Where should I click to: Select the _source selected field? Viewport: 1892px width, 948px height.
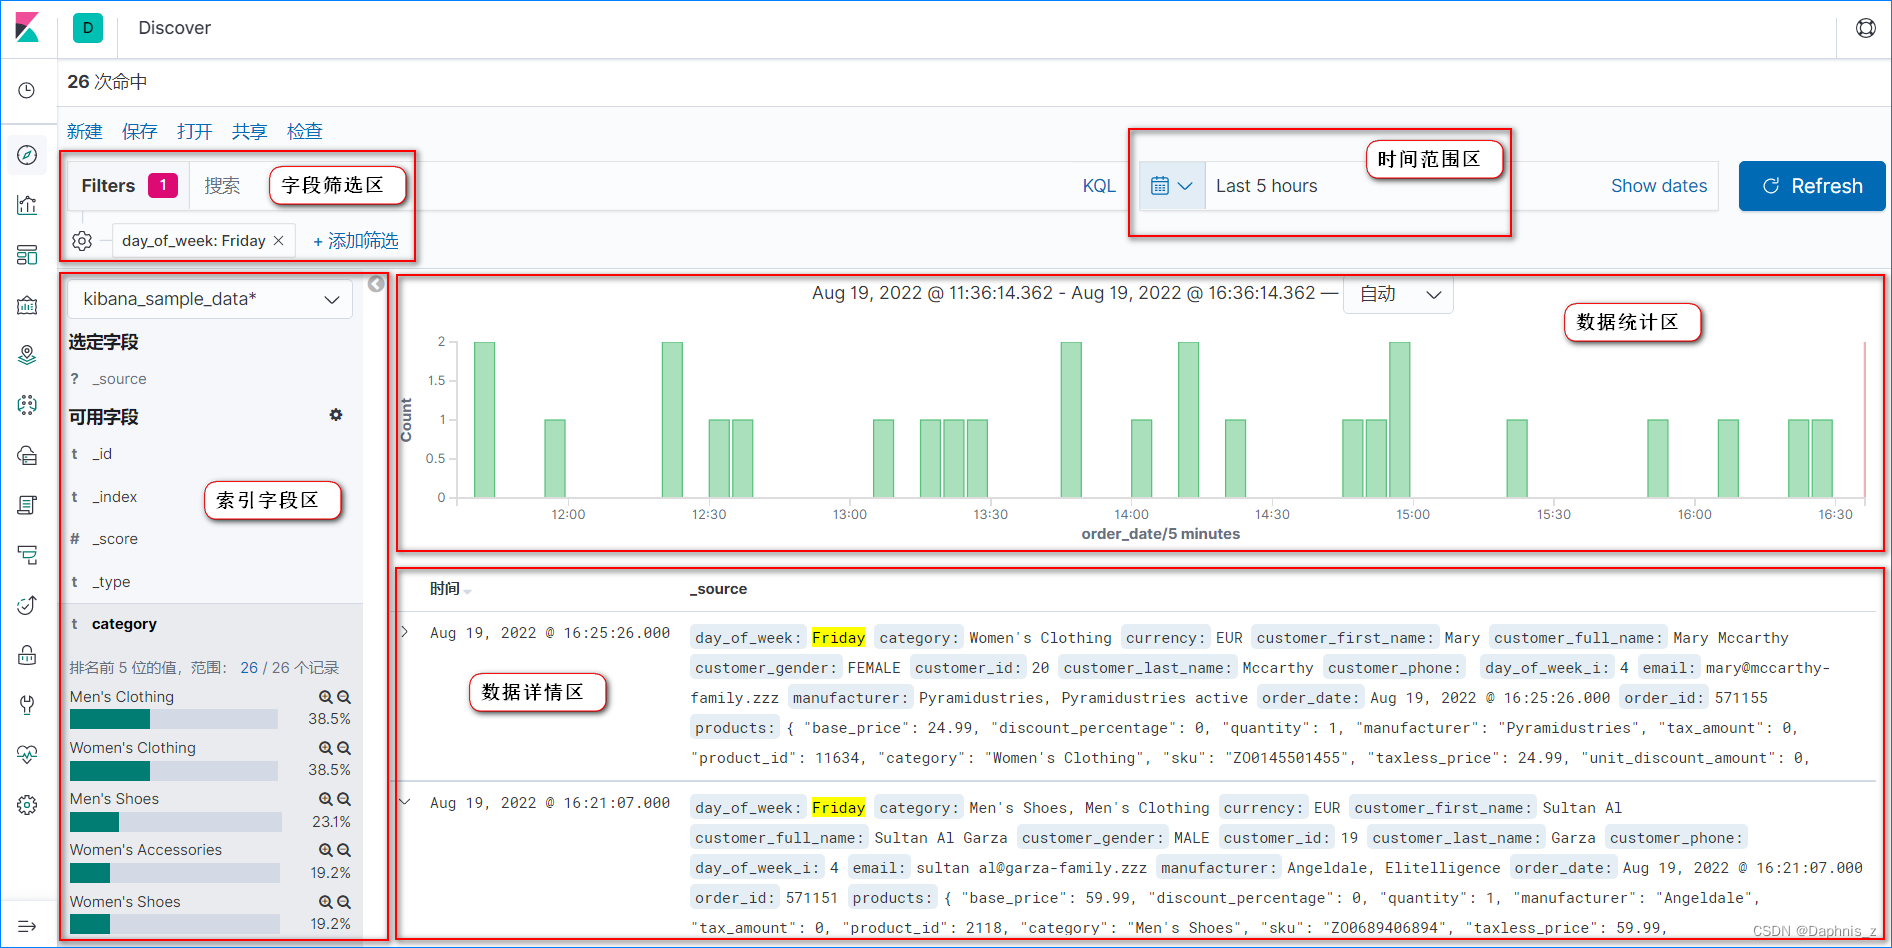click(119, 379)
